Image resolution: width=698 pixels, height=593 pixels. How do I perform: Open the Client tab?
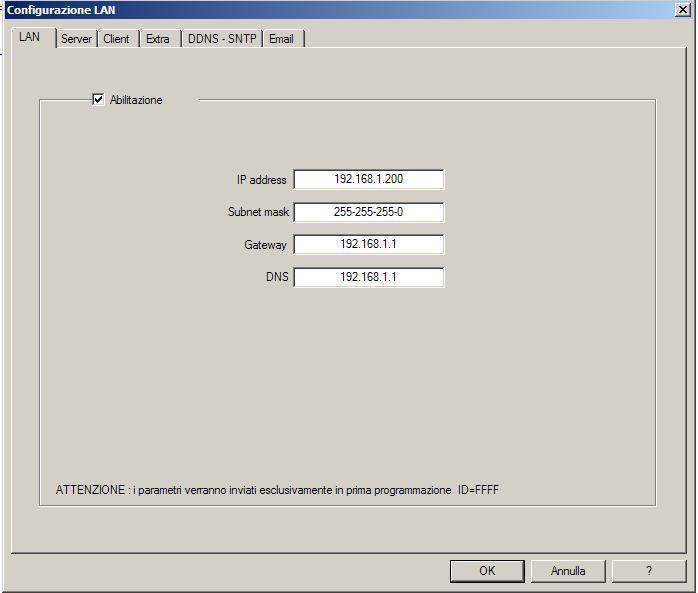pos(117,39)
